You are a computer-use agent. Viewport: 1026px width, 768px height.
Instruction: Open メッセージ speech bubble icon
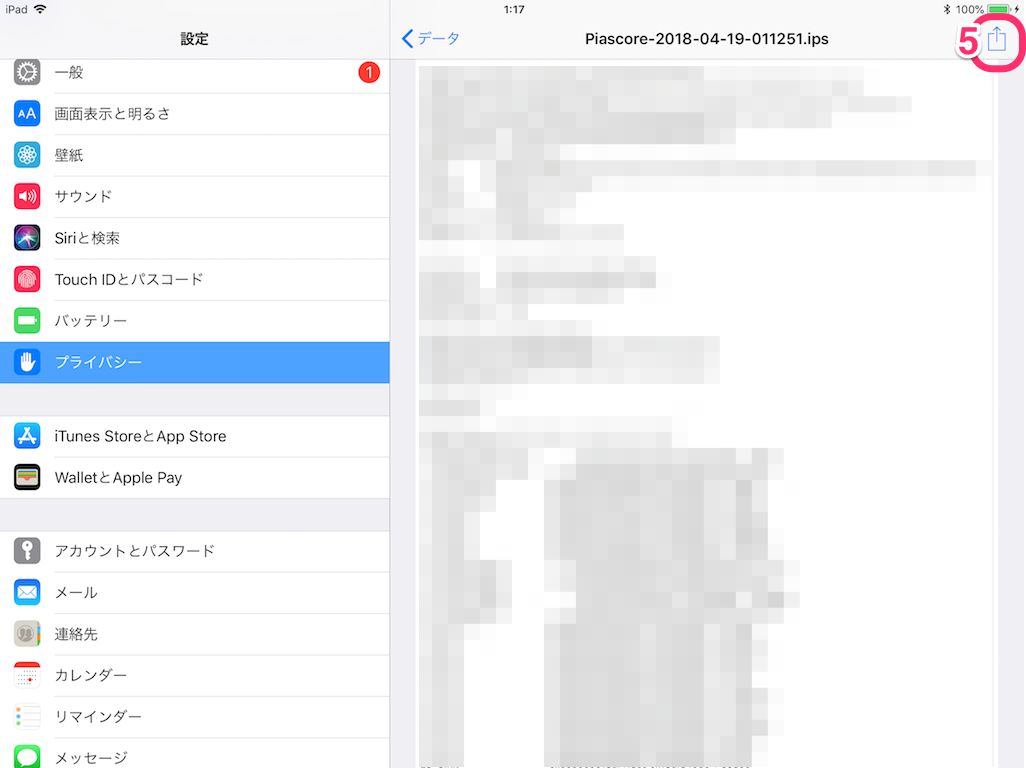(x=27, y=757)
